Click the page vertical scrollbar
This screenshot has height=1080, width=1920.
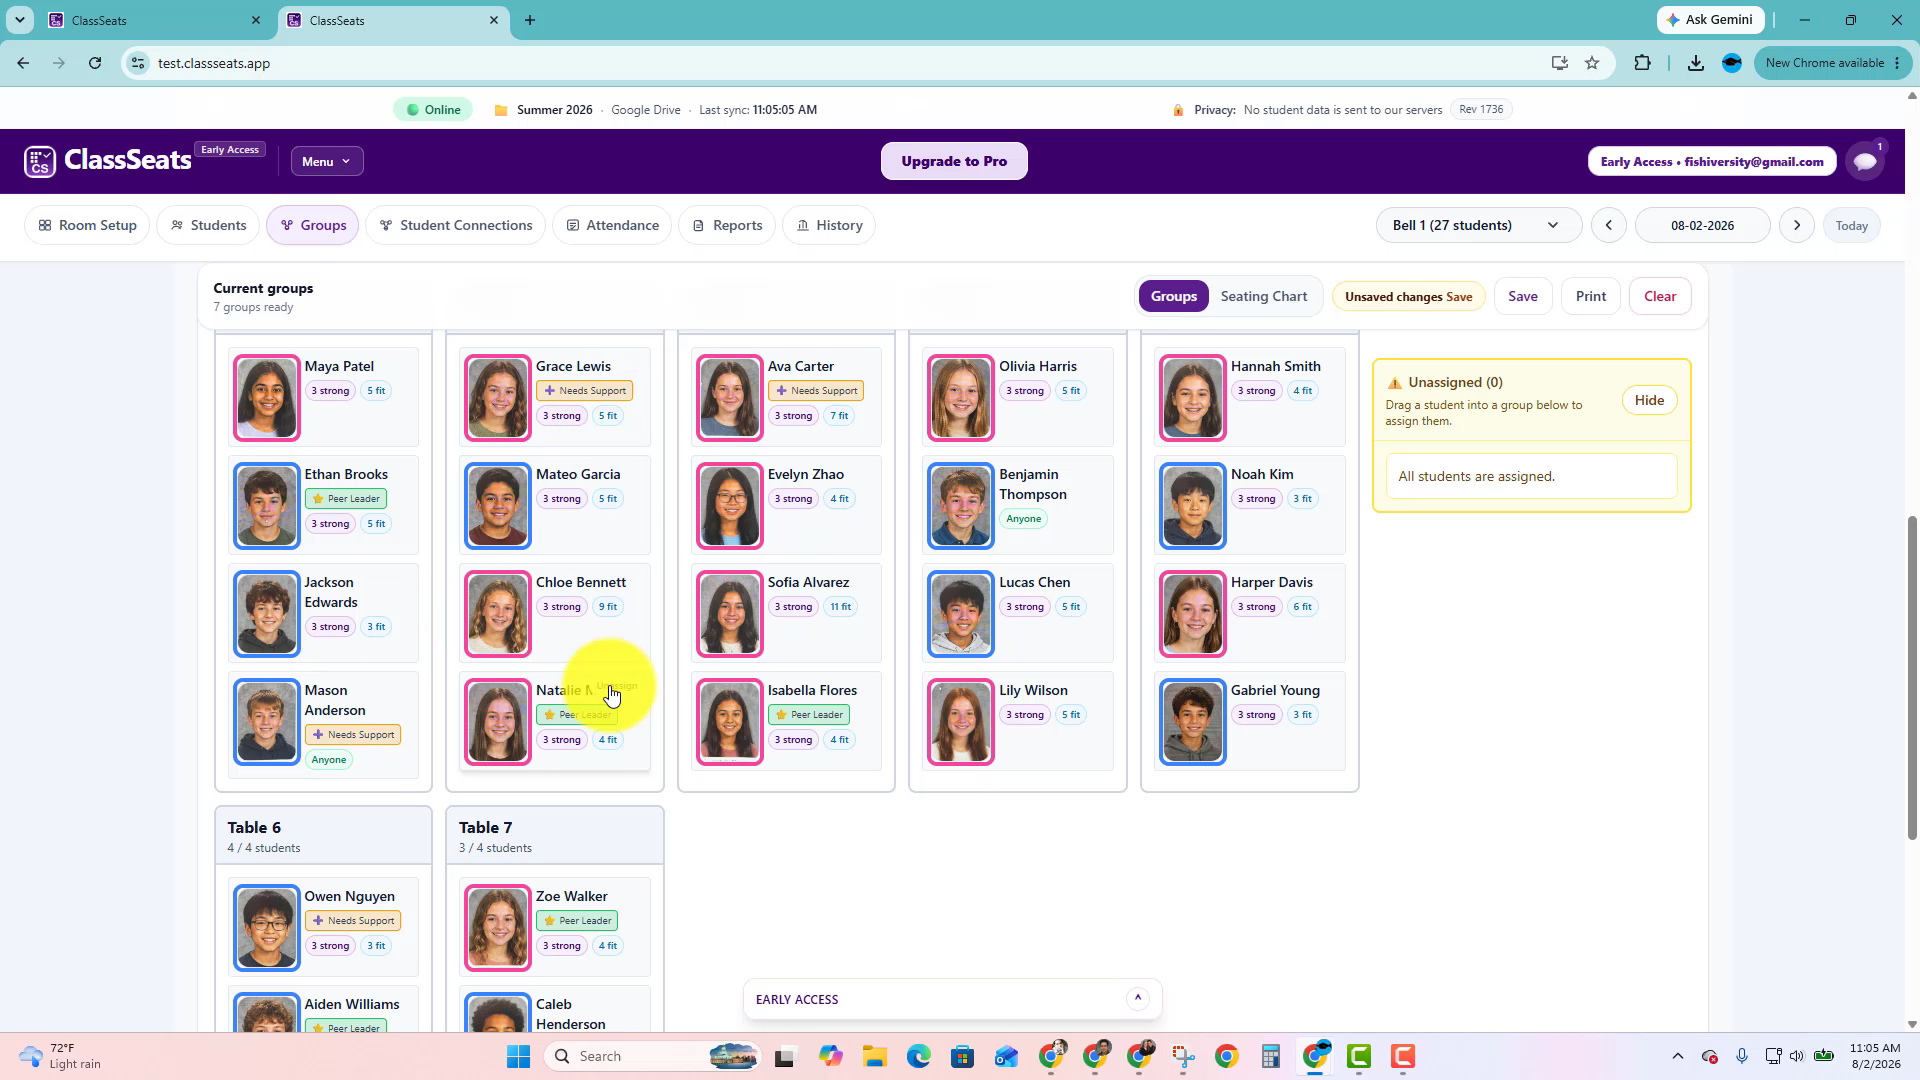pos(1912,677)
